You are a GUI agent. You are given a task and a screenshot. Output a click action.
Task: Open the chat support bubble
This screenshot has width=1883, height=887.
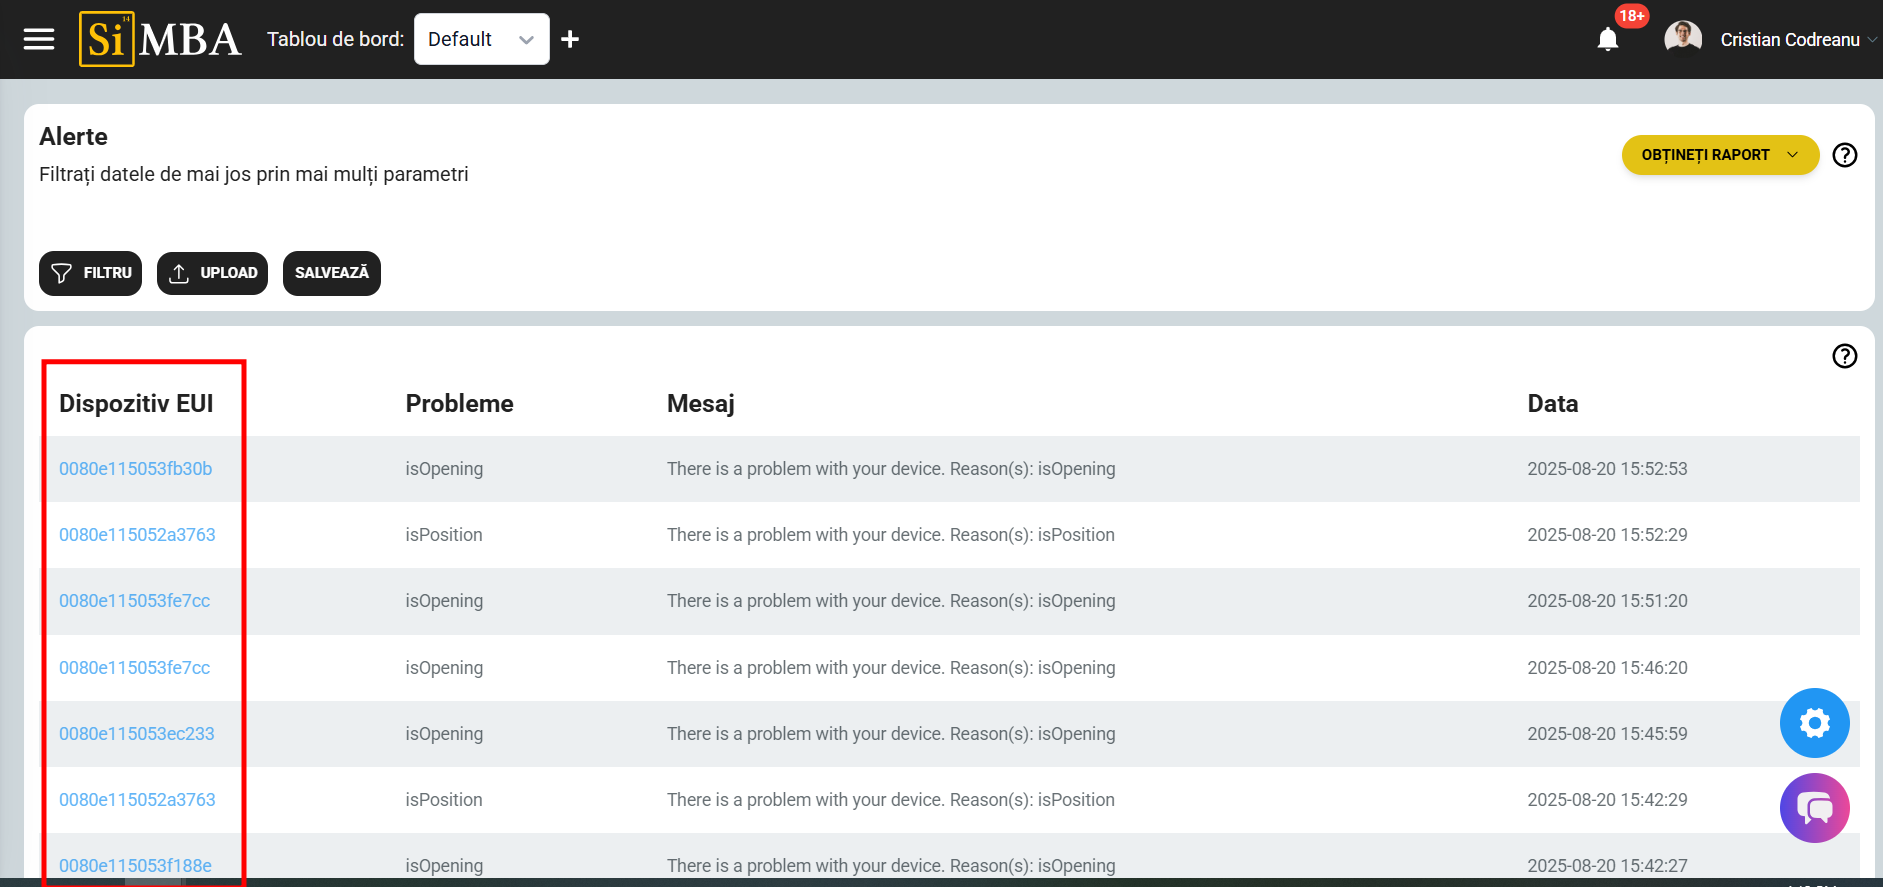pos(1814,807)
